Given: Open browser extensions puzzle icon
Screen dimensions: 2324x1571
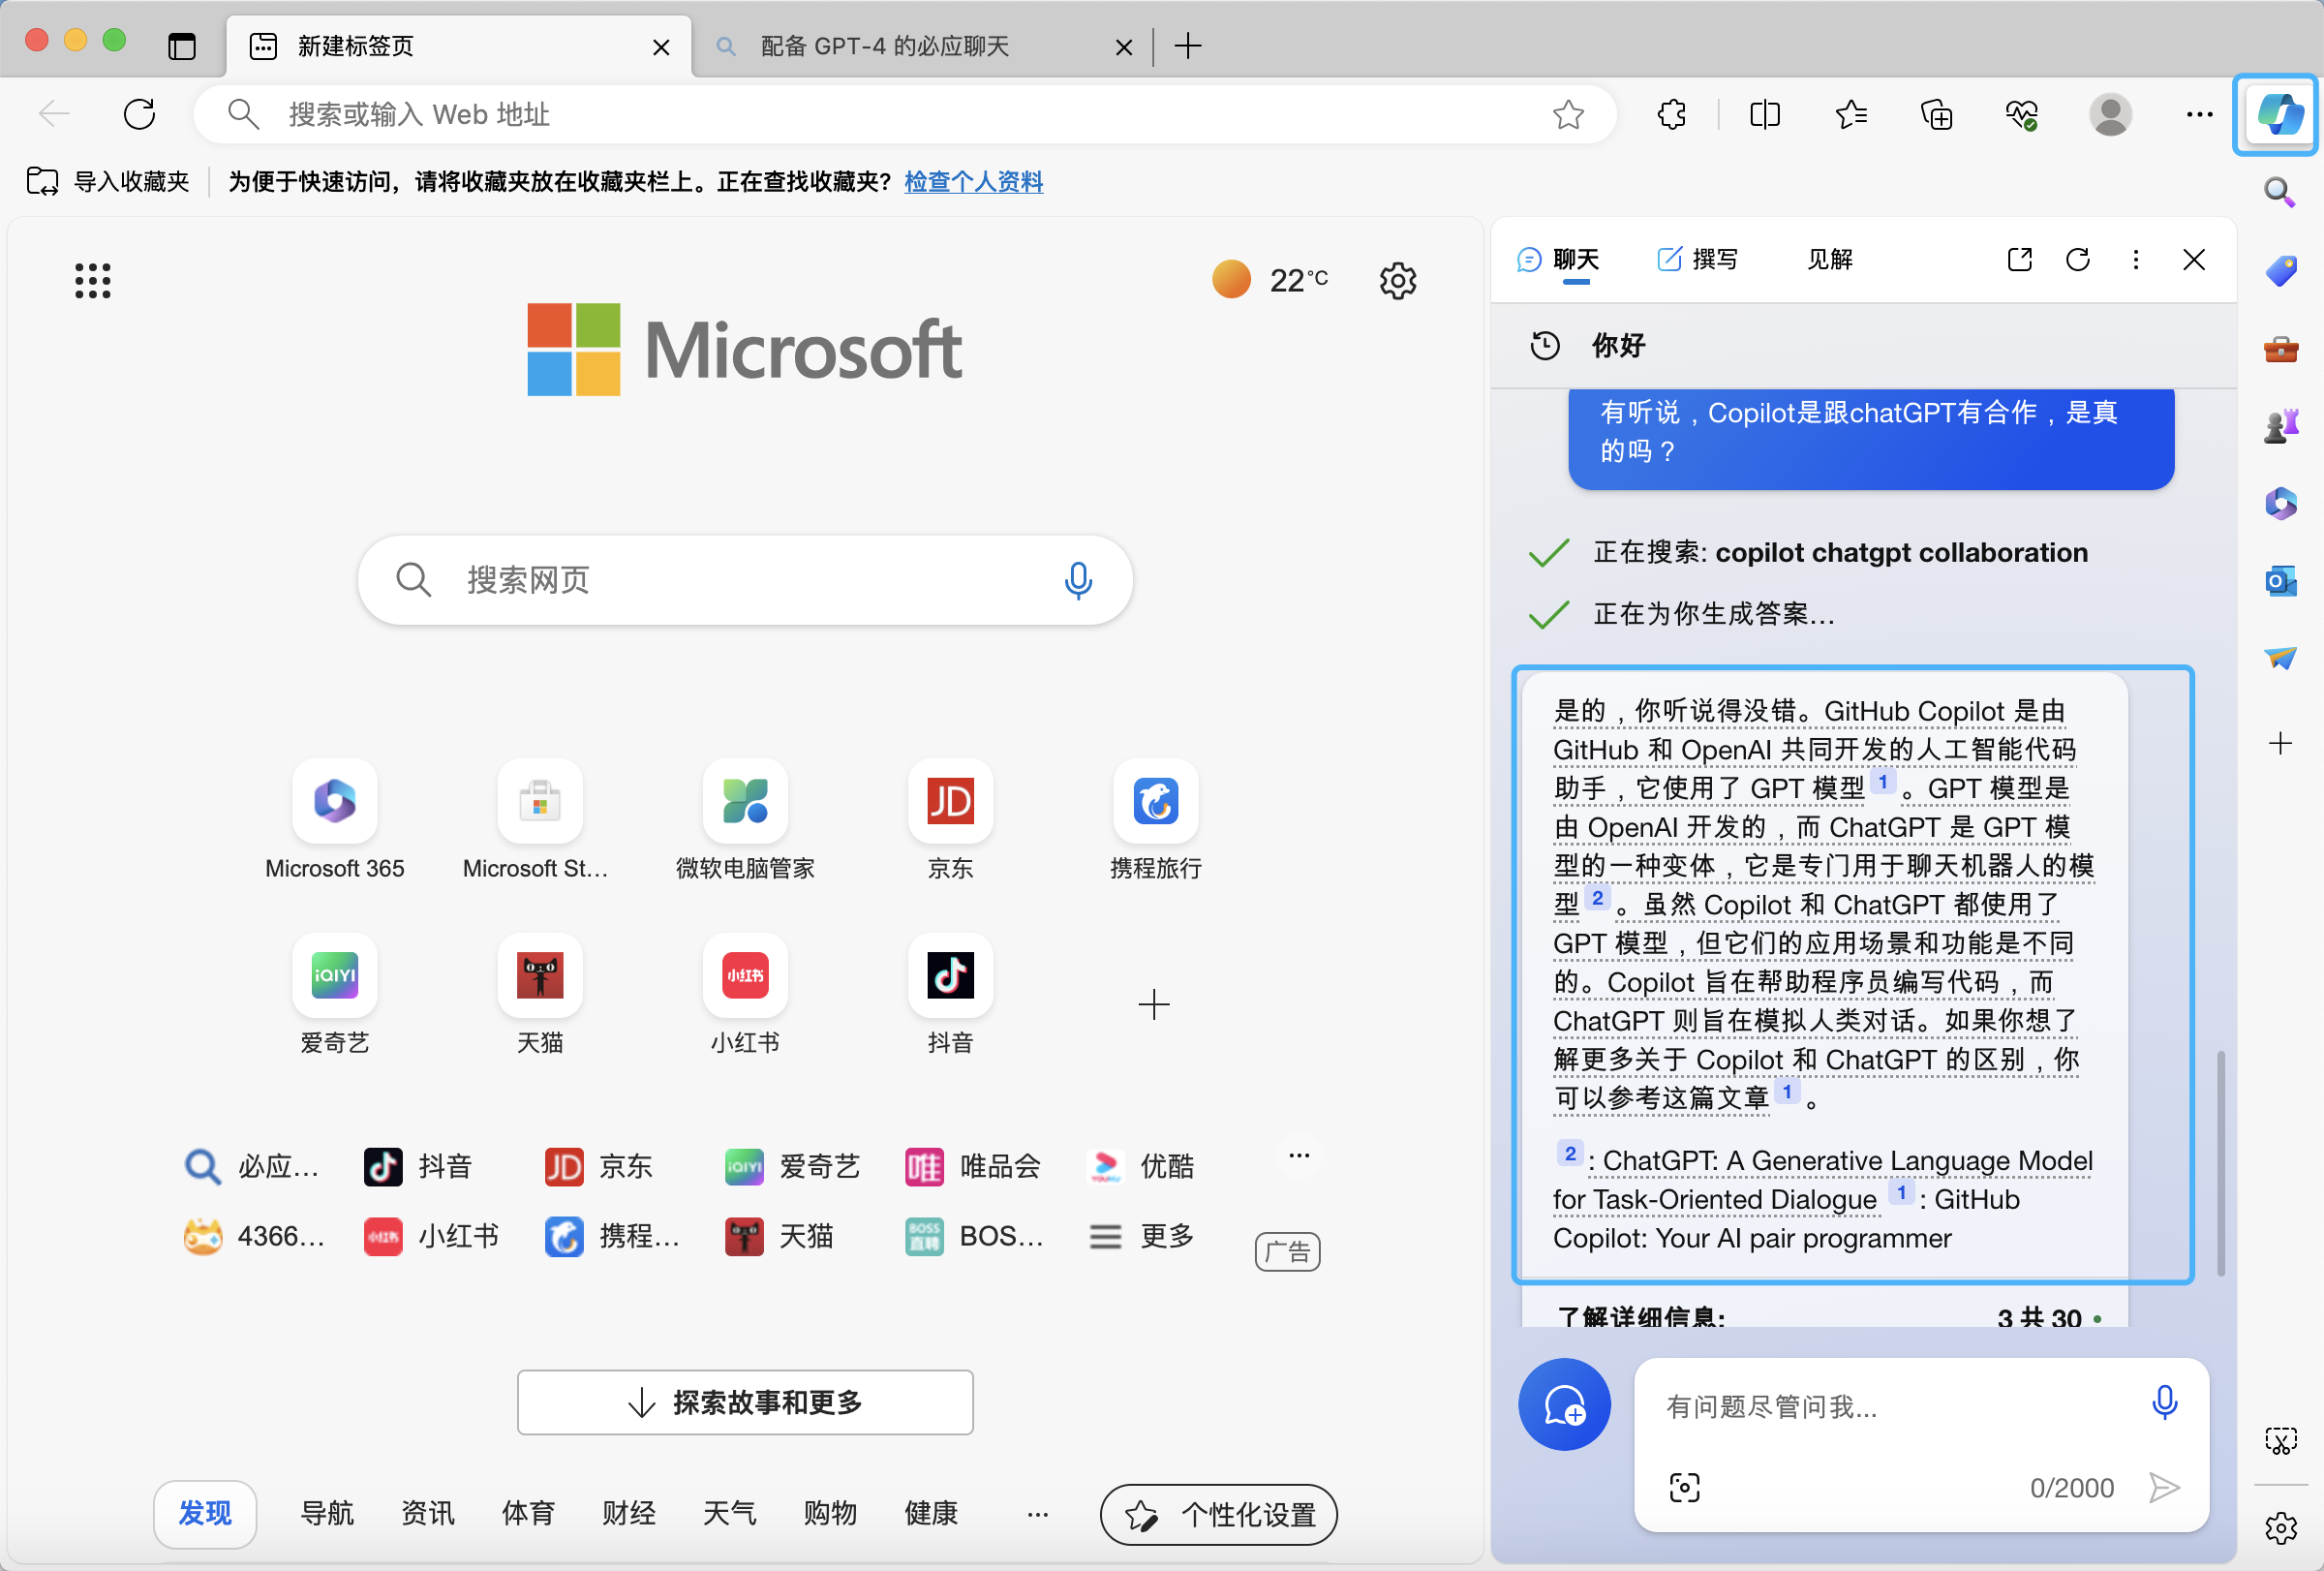Looking at the screenshot, I should 1671,115.
